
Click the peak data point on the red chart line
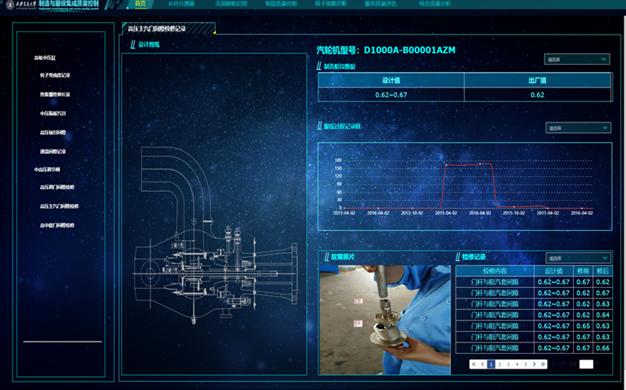(480, 164)
